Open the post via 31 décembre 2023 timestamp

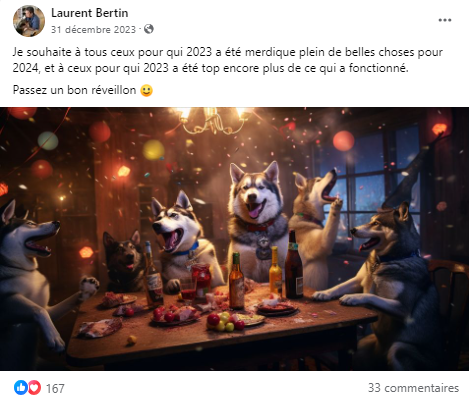click(x=93, y=30)
